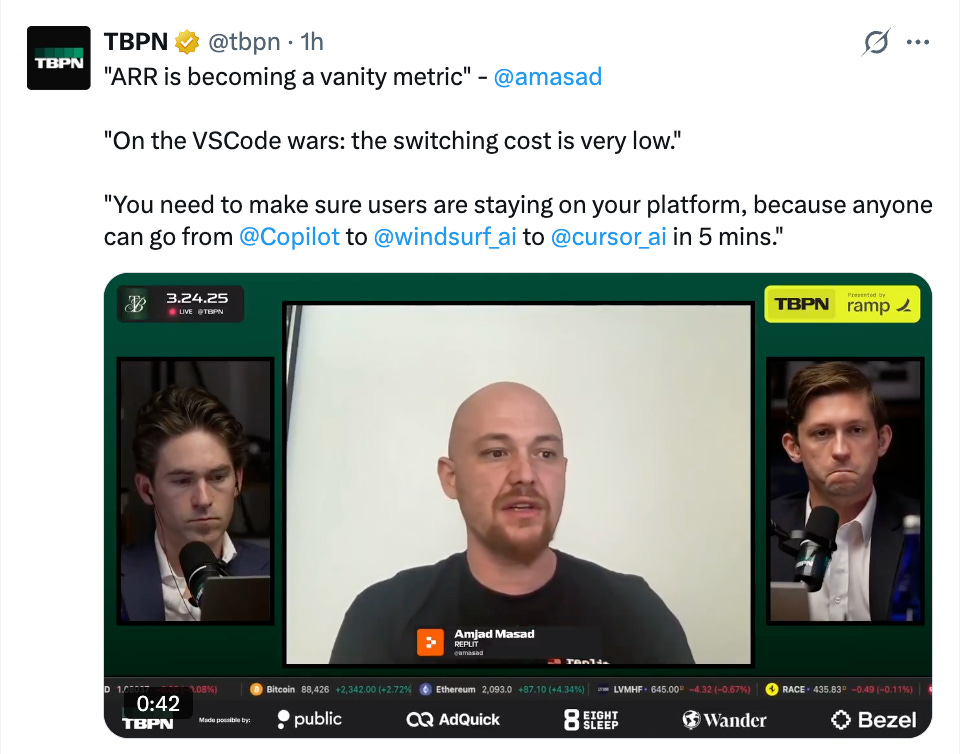Open the @cursor_ai mention link
The image size is (964, 754).
pos(609,237)
